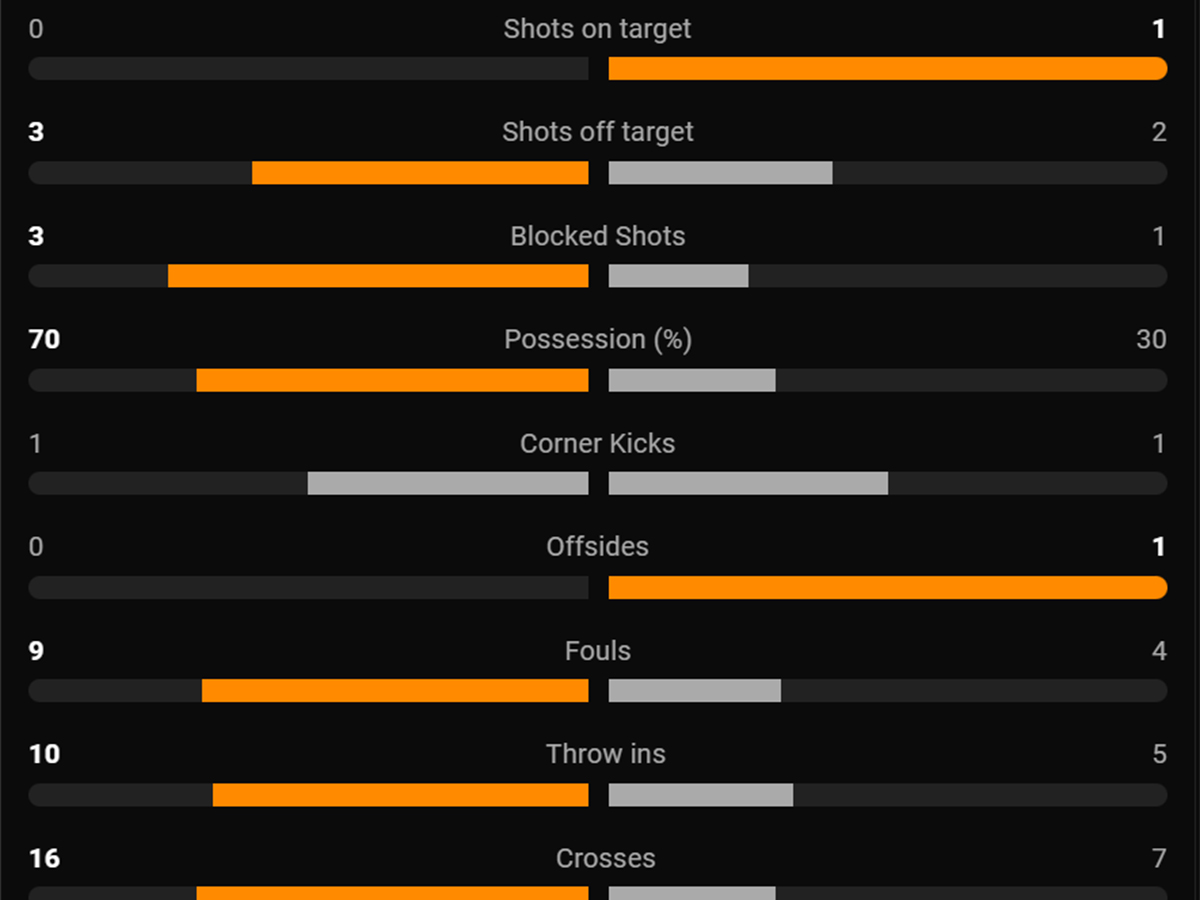Image resolution: width=1200 pixels, height=900 pixels.
Task: Select the orange Shots on target bar
Action: [x=888, y=68]
